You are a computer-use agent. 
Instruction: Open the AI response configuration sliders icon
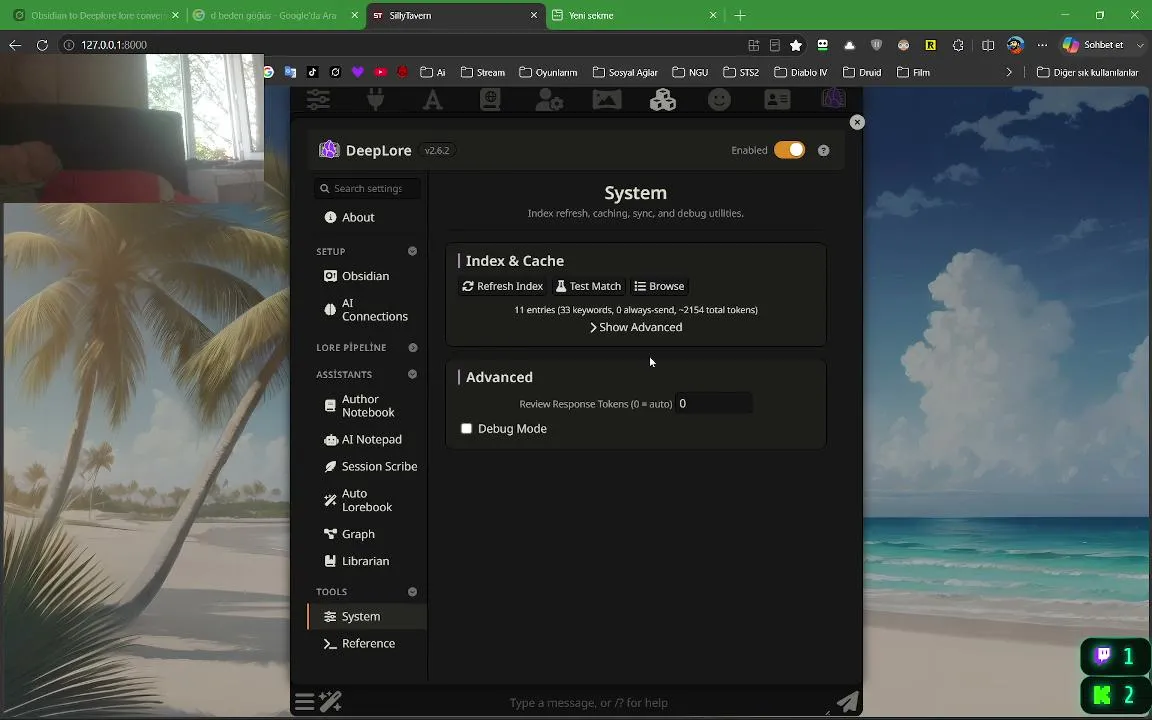[x=318, y=99]
